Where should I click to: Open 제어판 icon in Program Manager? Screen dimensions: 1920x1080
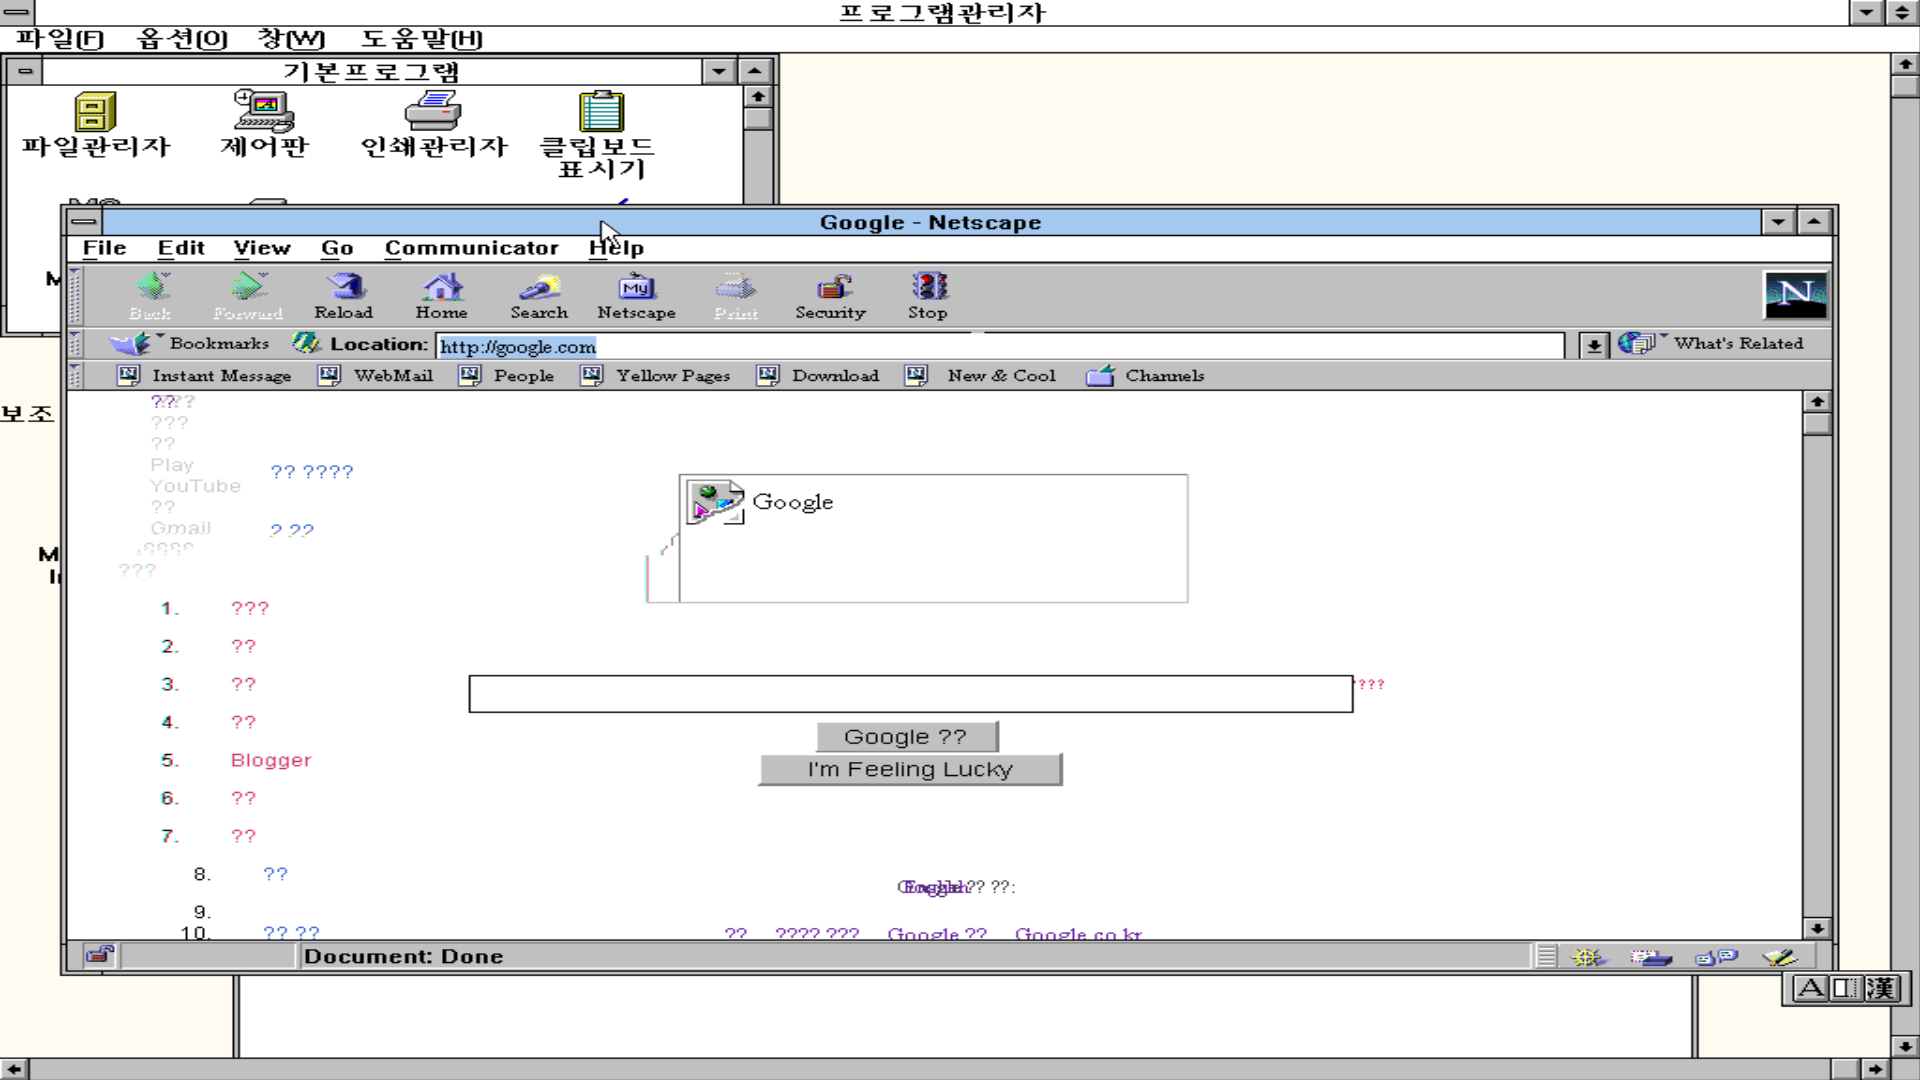(x=265, y=126)
